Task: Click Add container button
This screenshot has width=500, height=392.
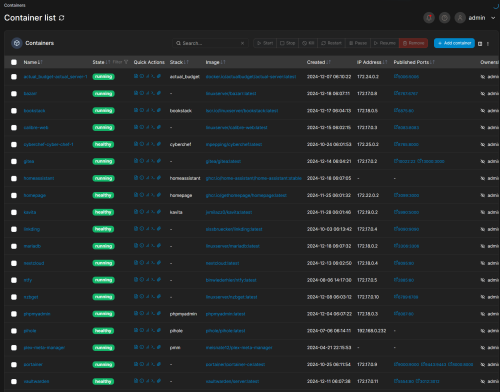Action: point(454,43)
